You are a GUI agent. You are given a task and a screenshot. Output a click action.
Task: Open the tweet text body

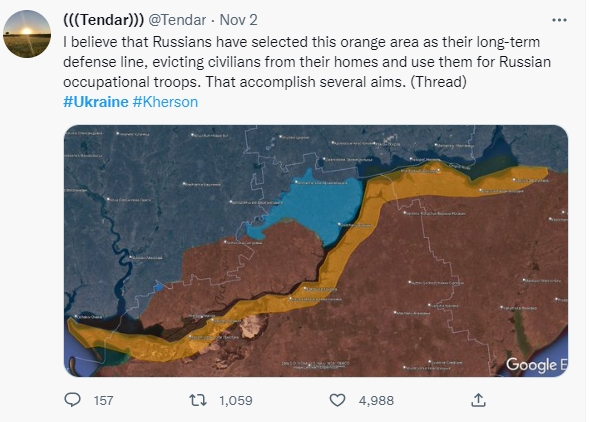coord(307,62)
